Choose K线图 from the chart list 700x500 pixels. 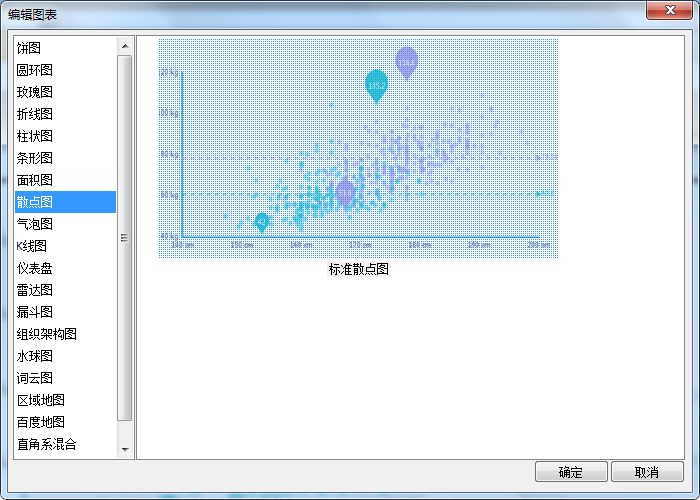click(32, 246)
